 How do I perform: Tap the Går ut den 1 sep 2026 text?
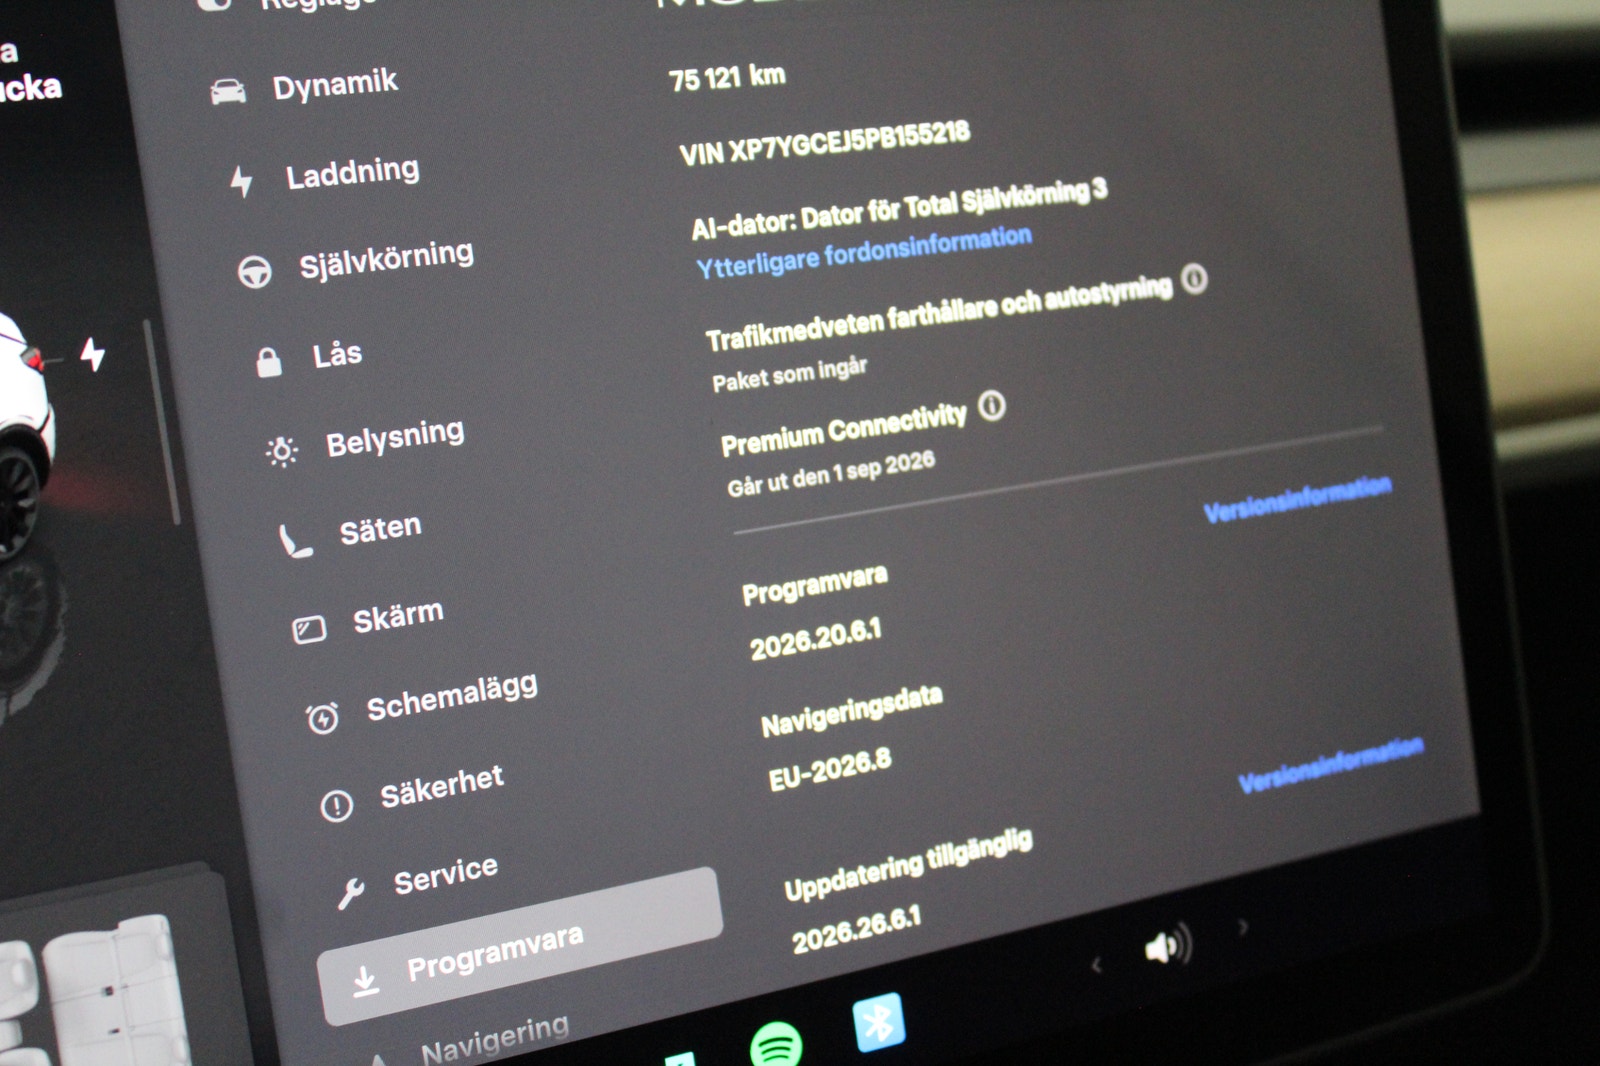[x=831, y=473]
